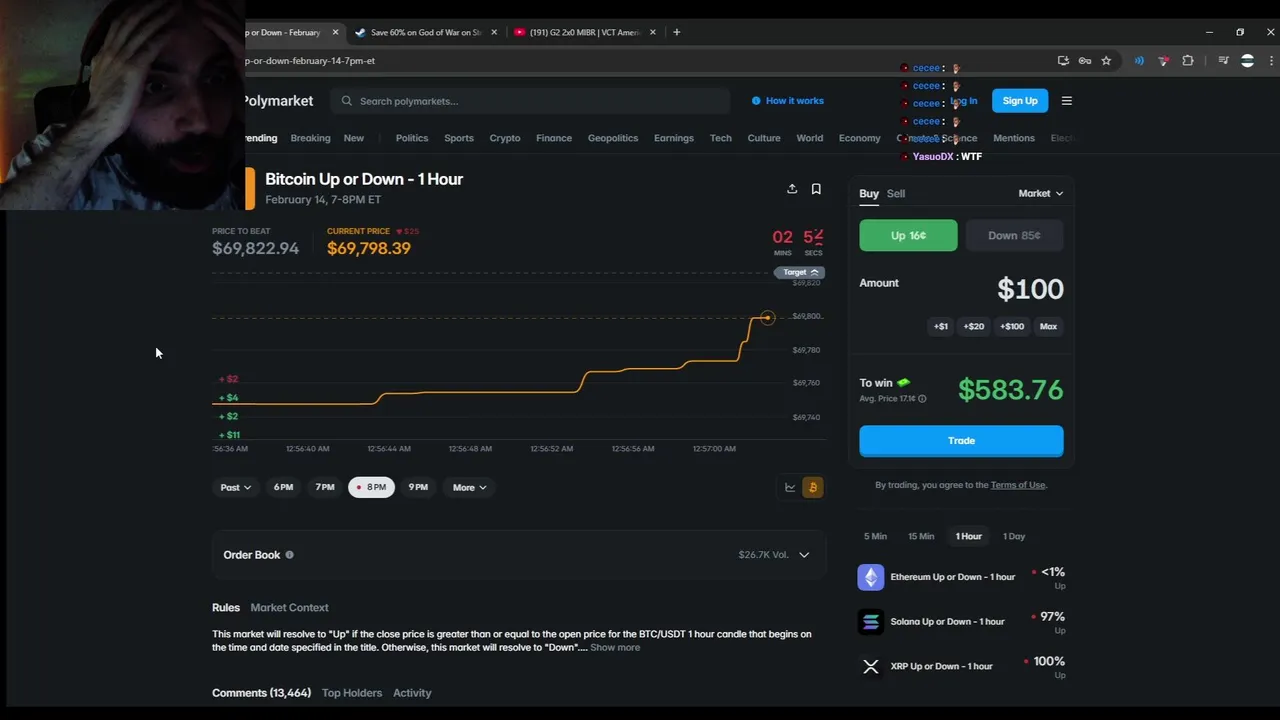Switch to the Buy mode
Image resolution: width=1280 pixels, height=720 pixels.
pyautogui.click(x=869, y=193)
